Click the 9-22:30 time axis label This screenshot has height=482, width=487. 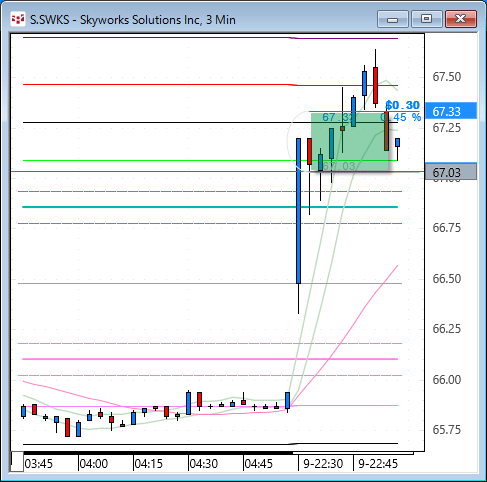click(x=323, y=464)
